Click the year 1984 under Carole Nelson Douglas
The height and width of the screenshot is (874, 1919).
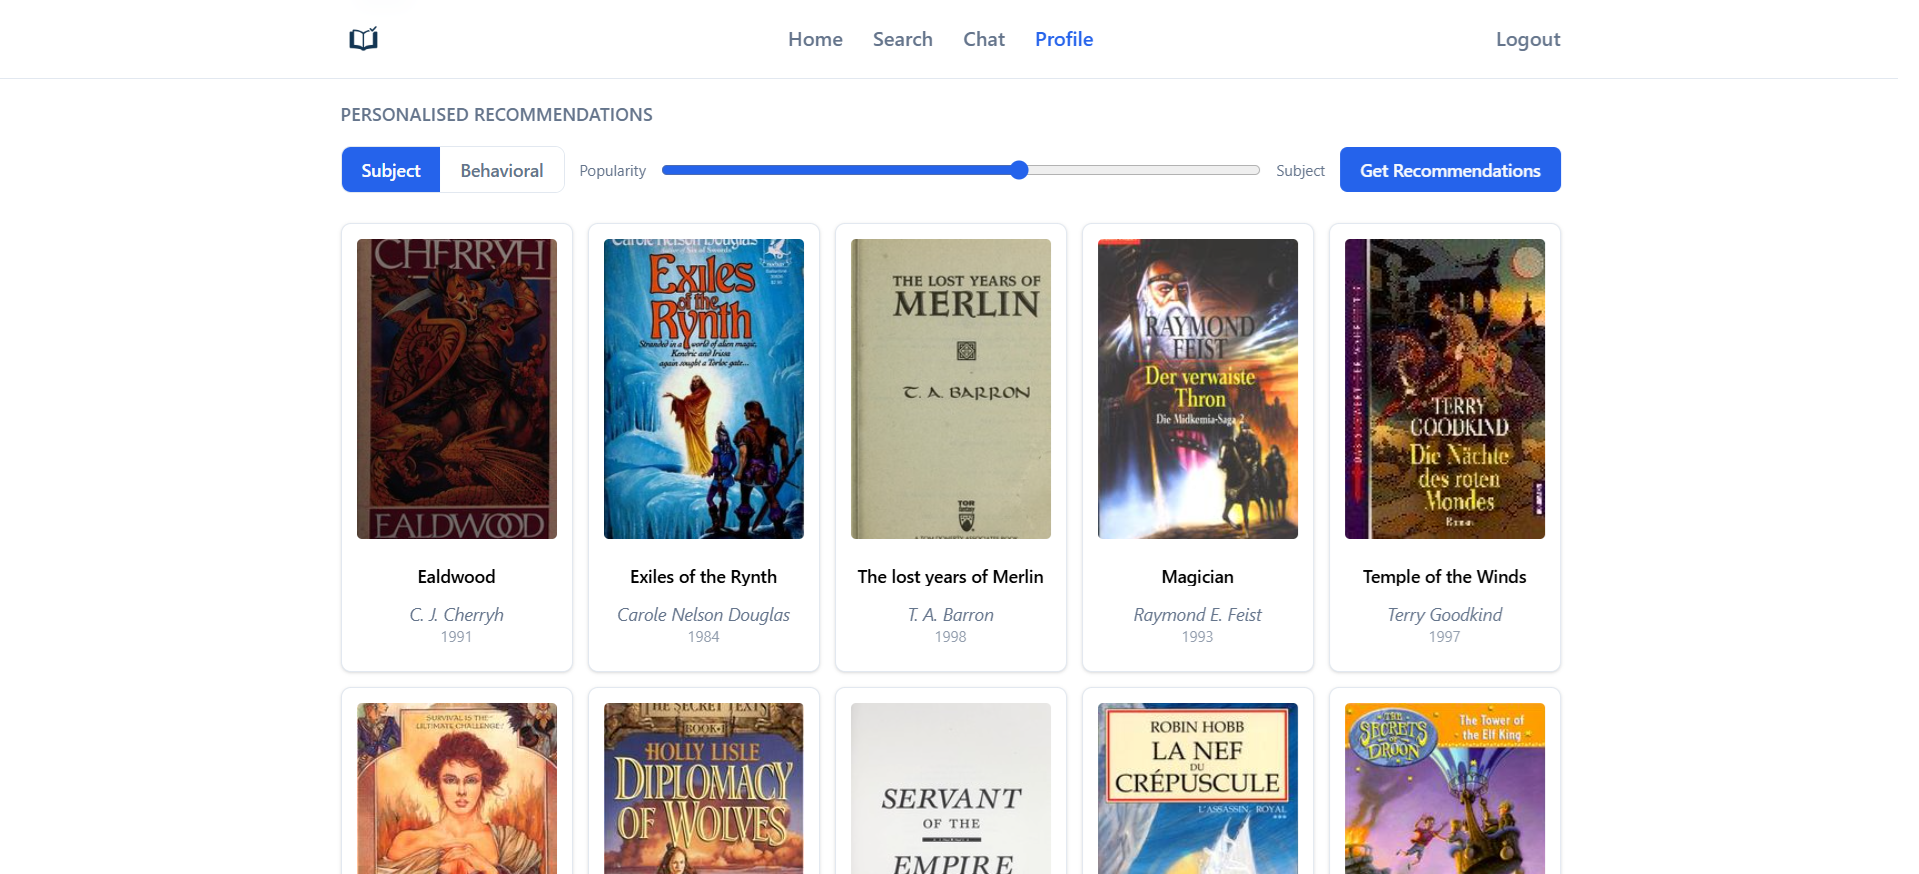(704, 637)
